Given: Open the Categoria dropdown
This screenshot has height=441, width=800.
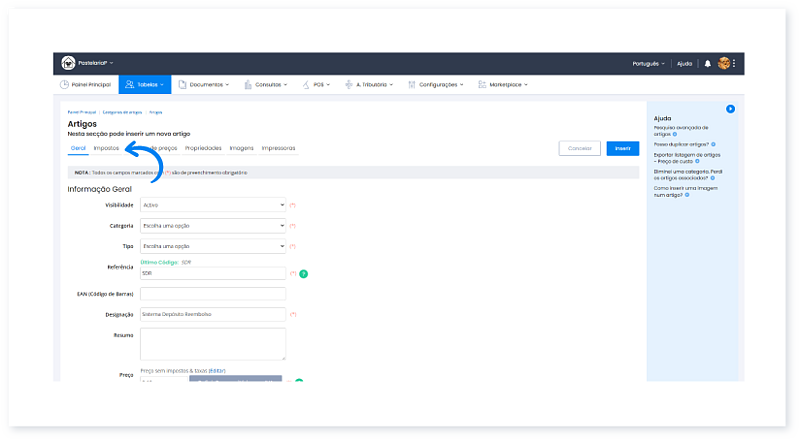Looking at the screenshot, I should click(213, 226).
